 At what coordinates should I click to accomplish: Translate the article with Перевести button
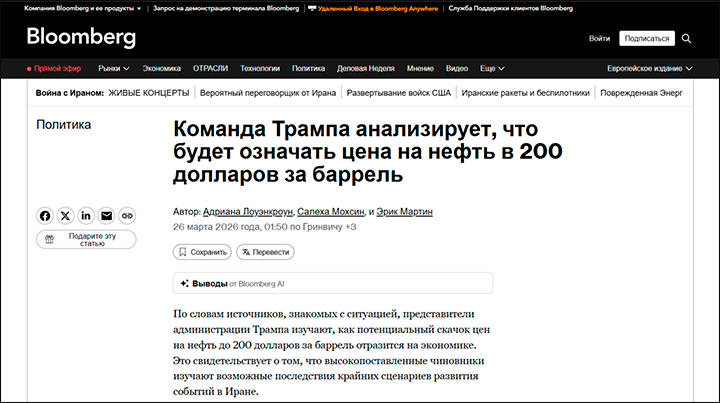pyautogui.click(x=265, y=252)
